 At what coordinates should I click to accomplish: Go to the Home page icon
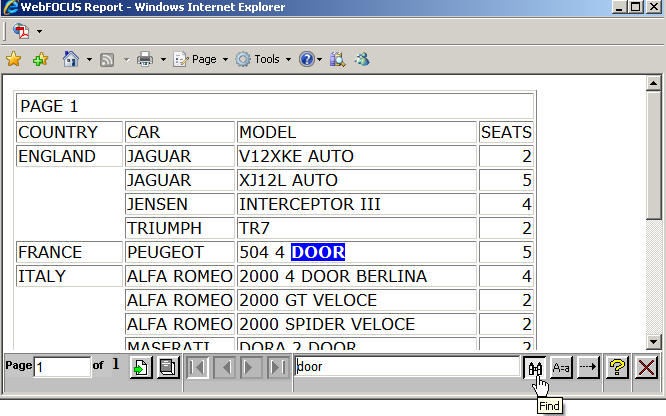(71, 59)
